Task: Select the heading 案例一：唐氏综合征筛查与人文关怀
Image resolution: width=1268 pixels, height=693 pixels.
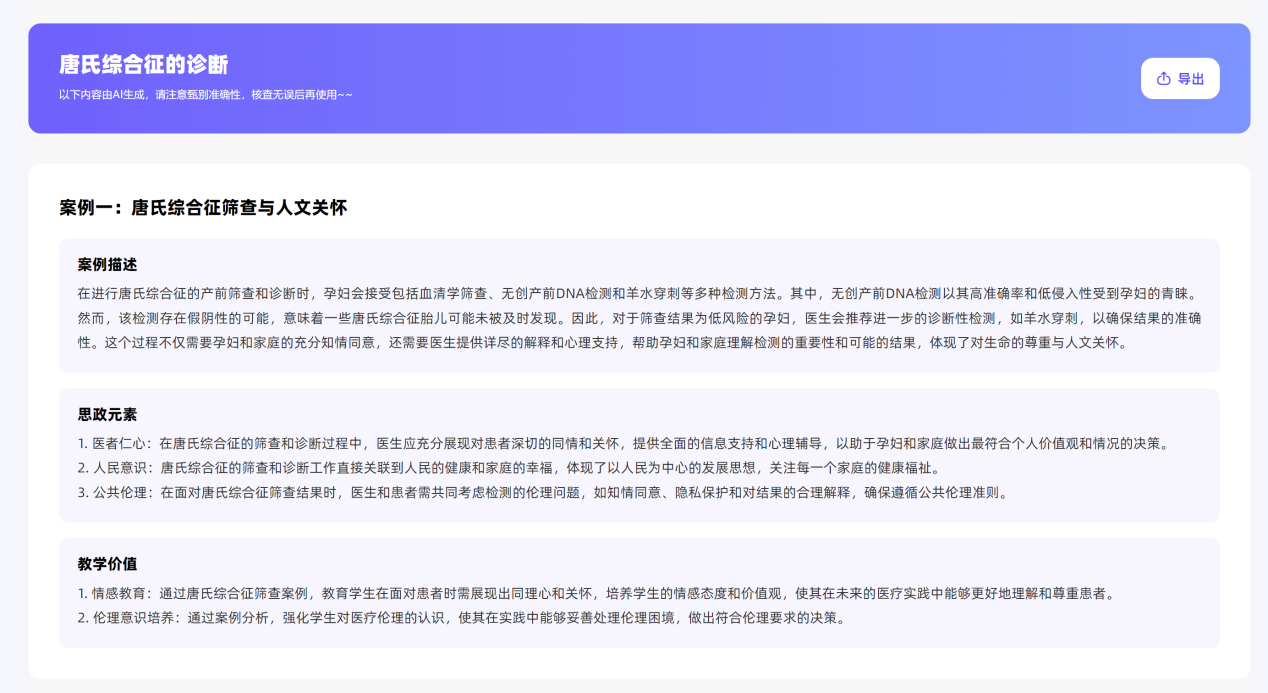Action: click(203, 208)
